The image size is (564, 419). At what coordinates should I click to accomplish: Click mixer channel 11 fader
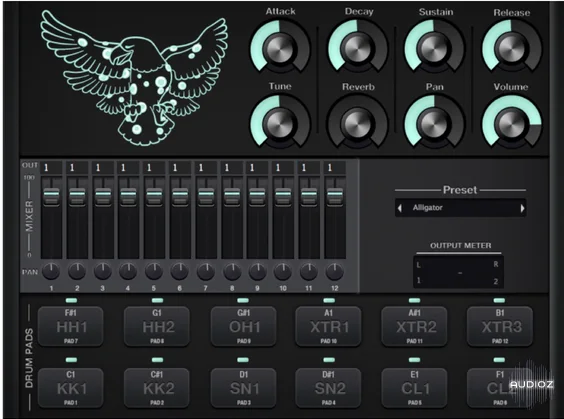pos(309,196)
